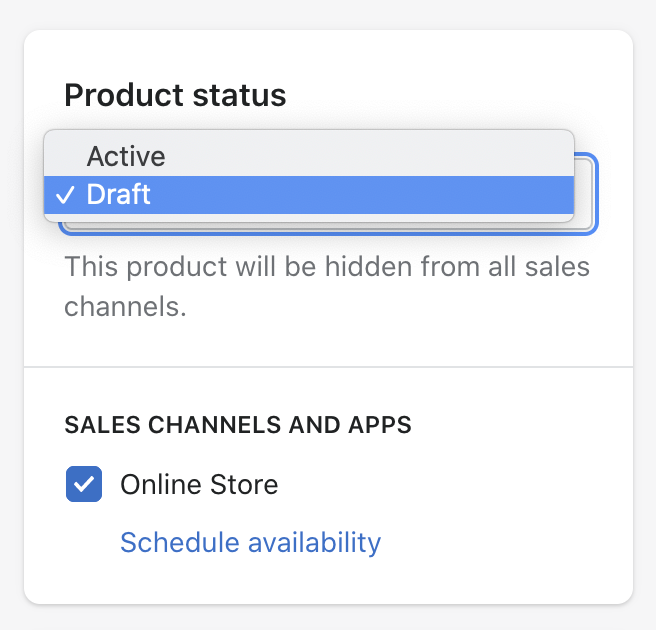Click the white tick inside Online Store box
The width and height of the screenshot is (656, 630).
point(84,484)
